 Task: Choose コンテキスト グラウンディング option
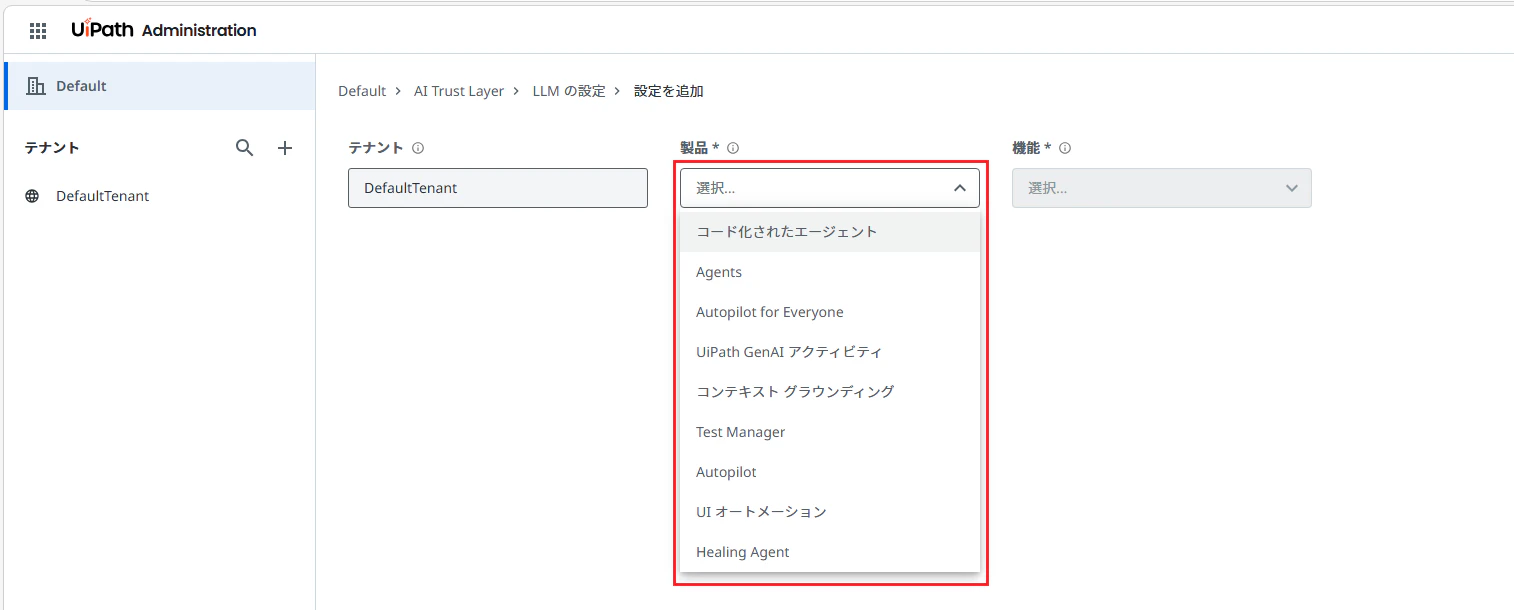pos(830,392)
